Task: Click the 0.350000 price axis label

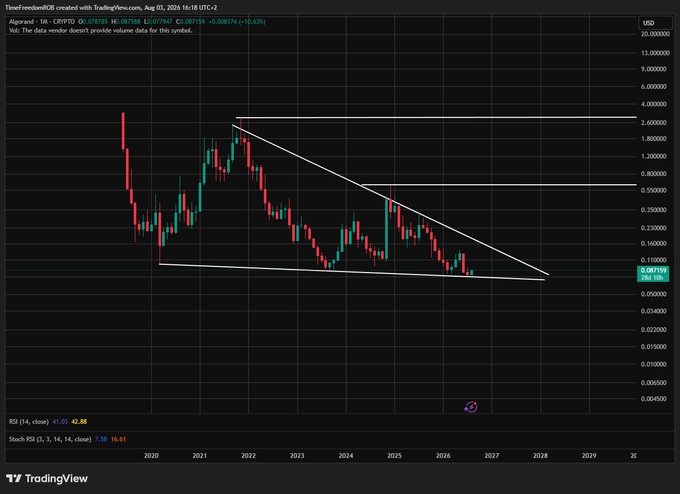Action: point(655,210)
